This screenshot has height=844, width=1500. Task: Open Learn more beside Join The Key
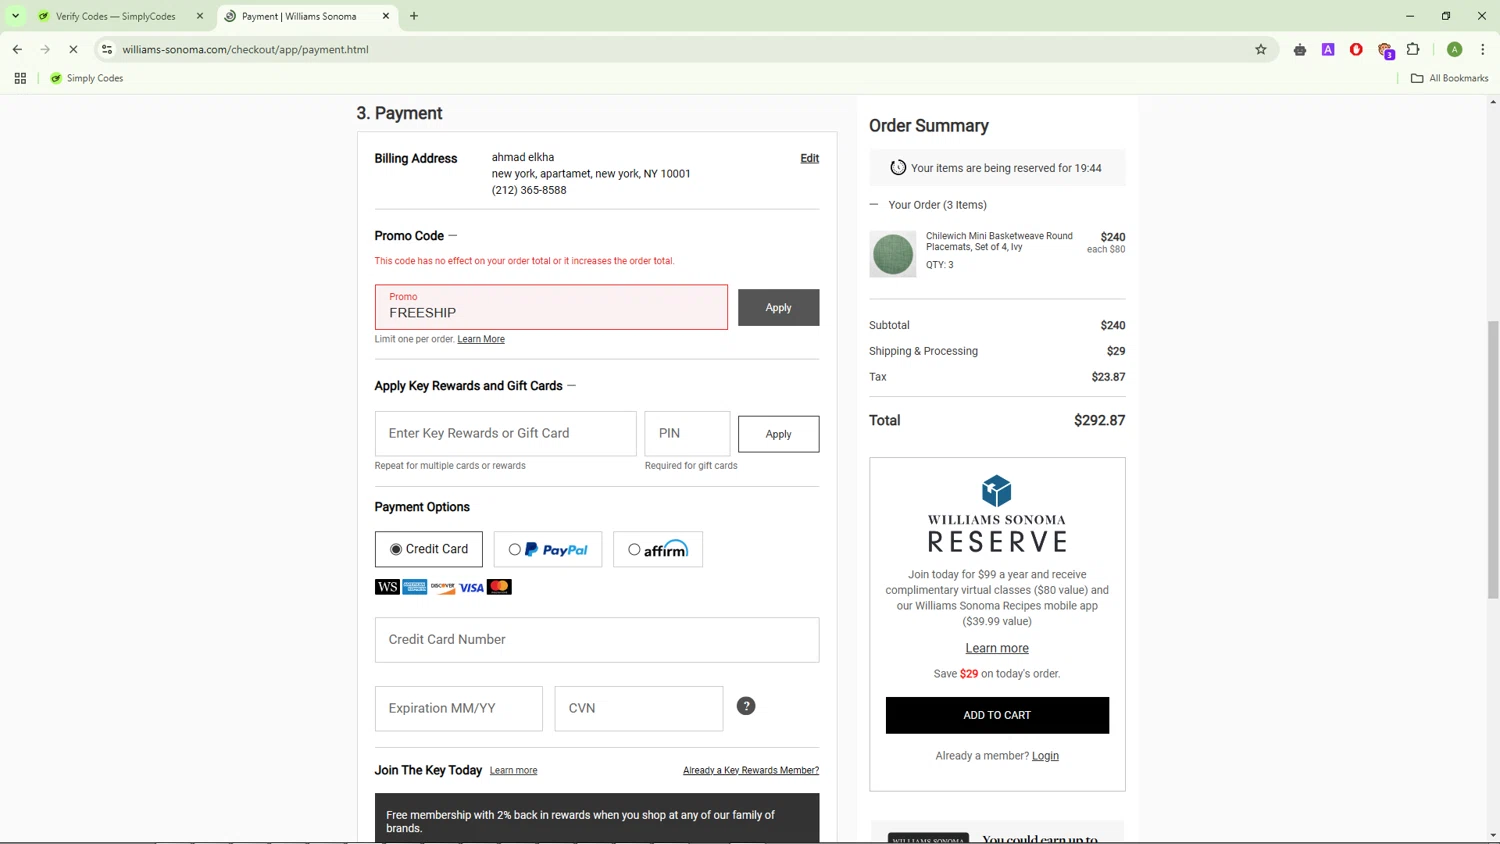tap(513, 771)
